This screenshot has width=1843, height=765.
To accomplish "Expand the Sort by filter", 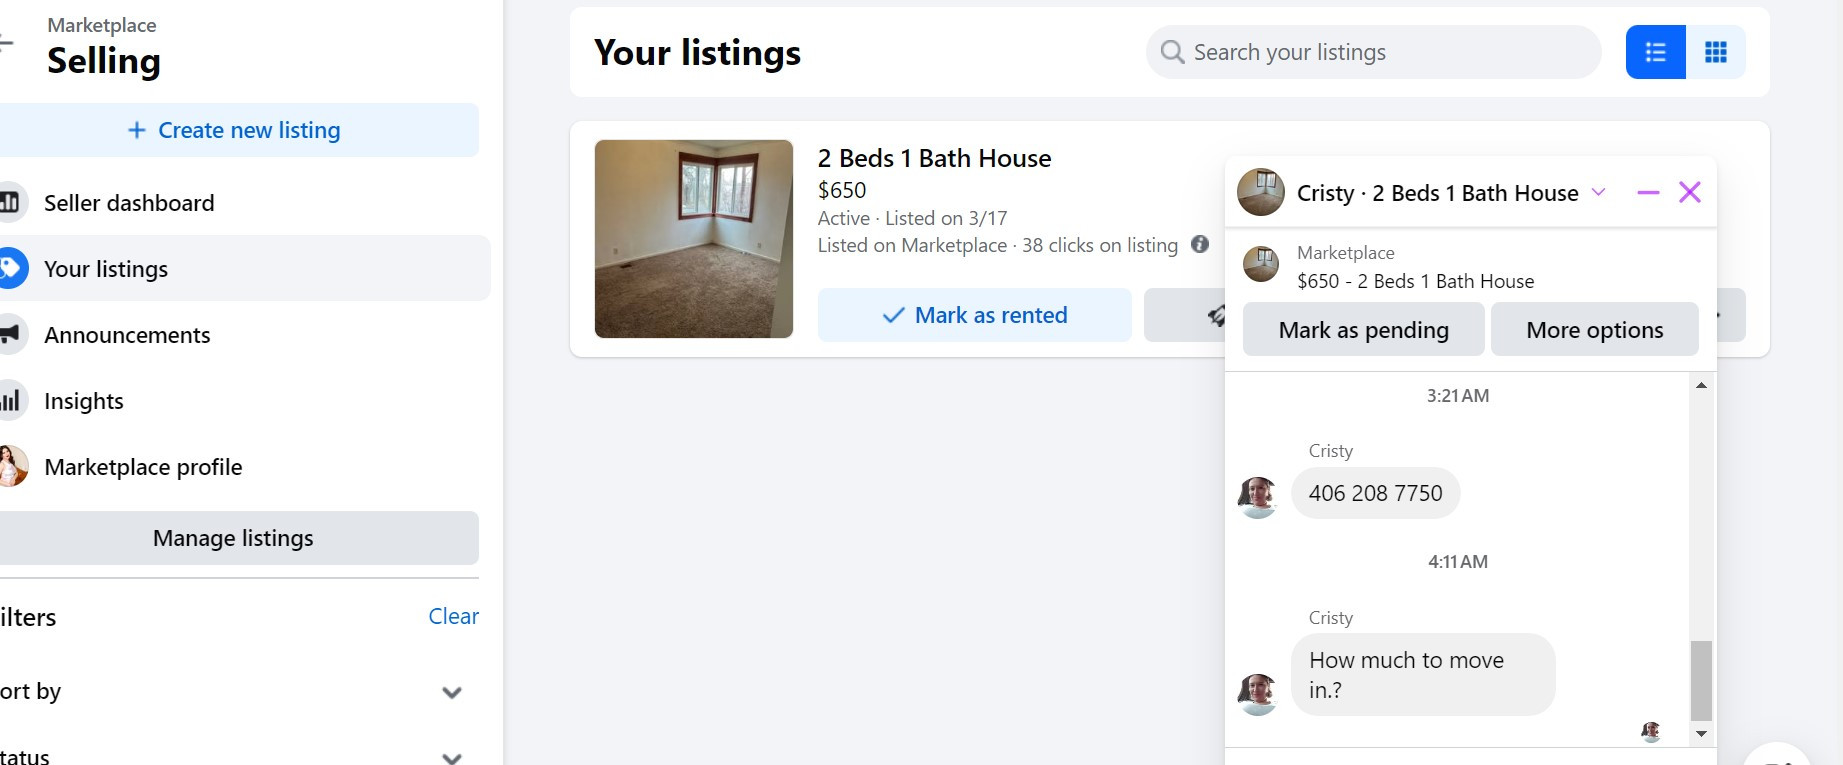I will (451, 692).
